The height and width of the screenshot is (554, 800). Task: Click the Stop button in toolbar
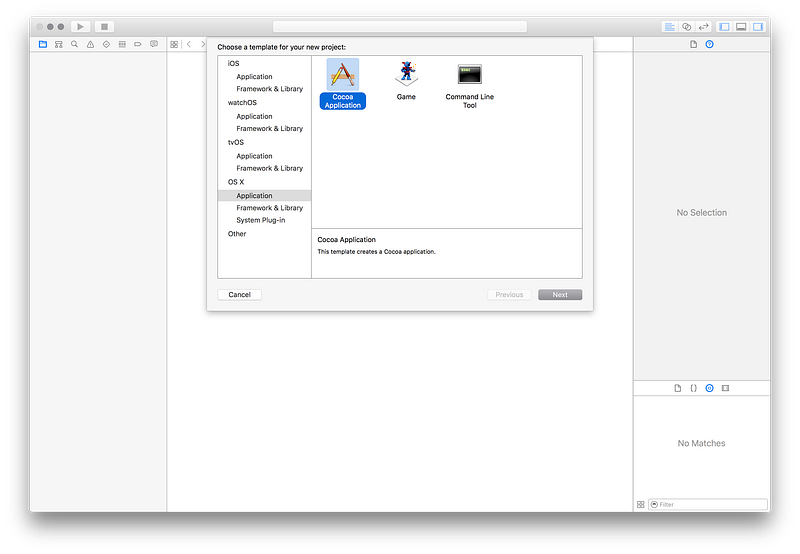point(104,27)
